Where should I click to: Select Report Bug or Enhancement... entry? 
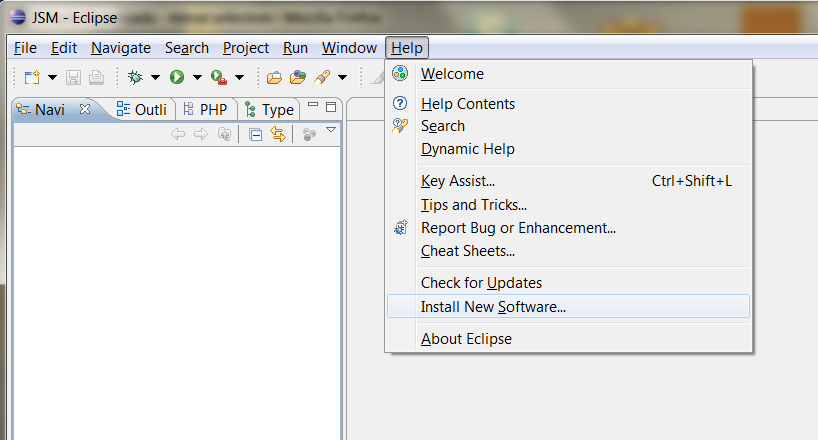pos(569,228)
